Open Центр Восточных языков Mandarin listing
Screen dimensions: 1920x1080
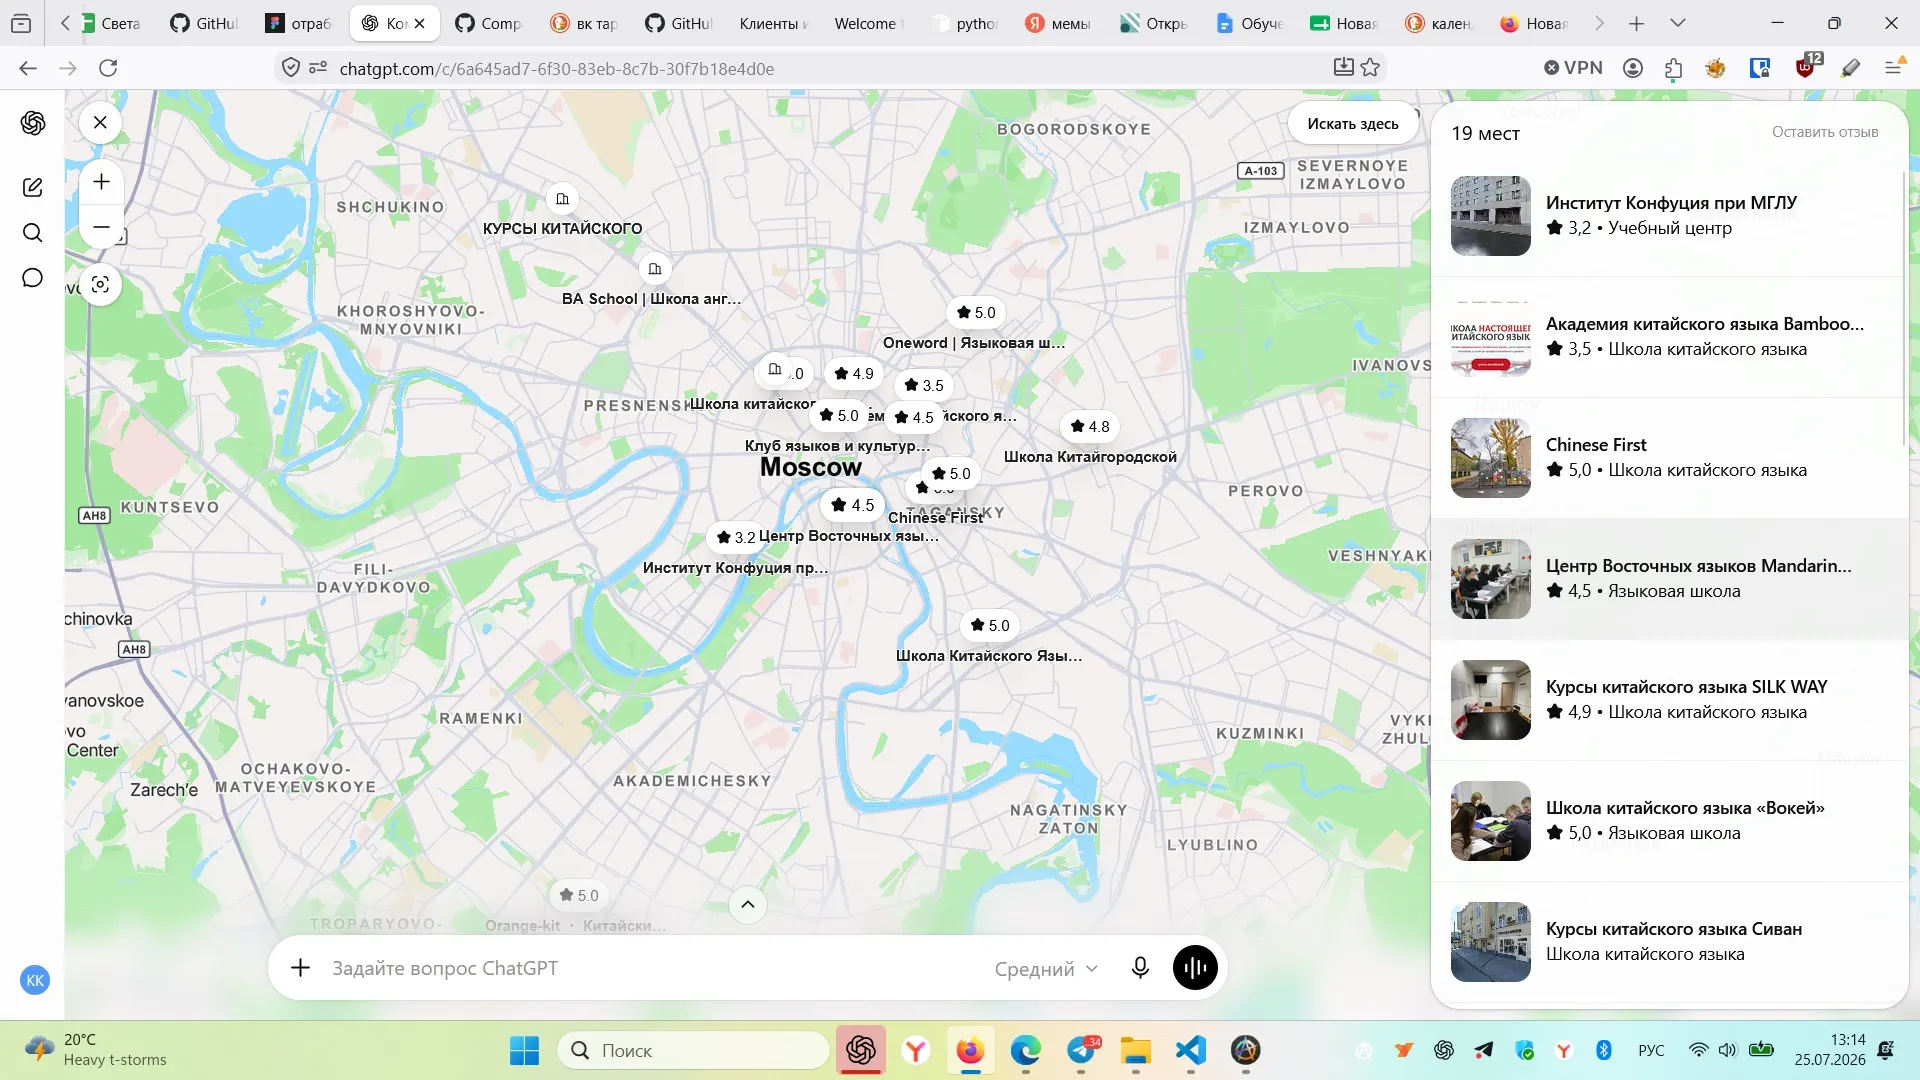[1670, 579]
